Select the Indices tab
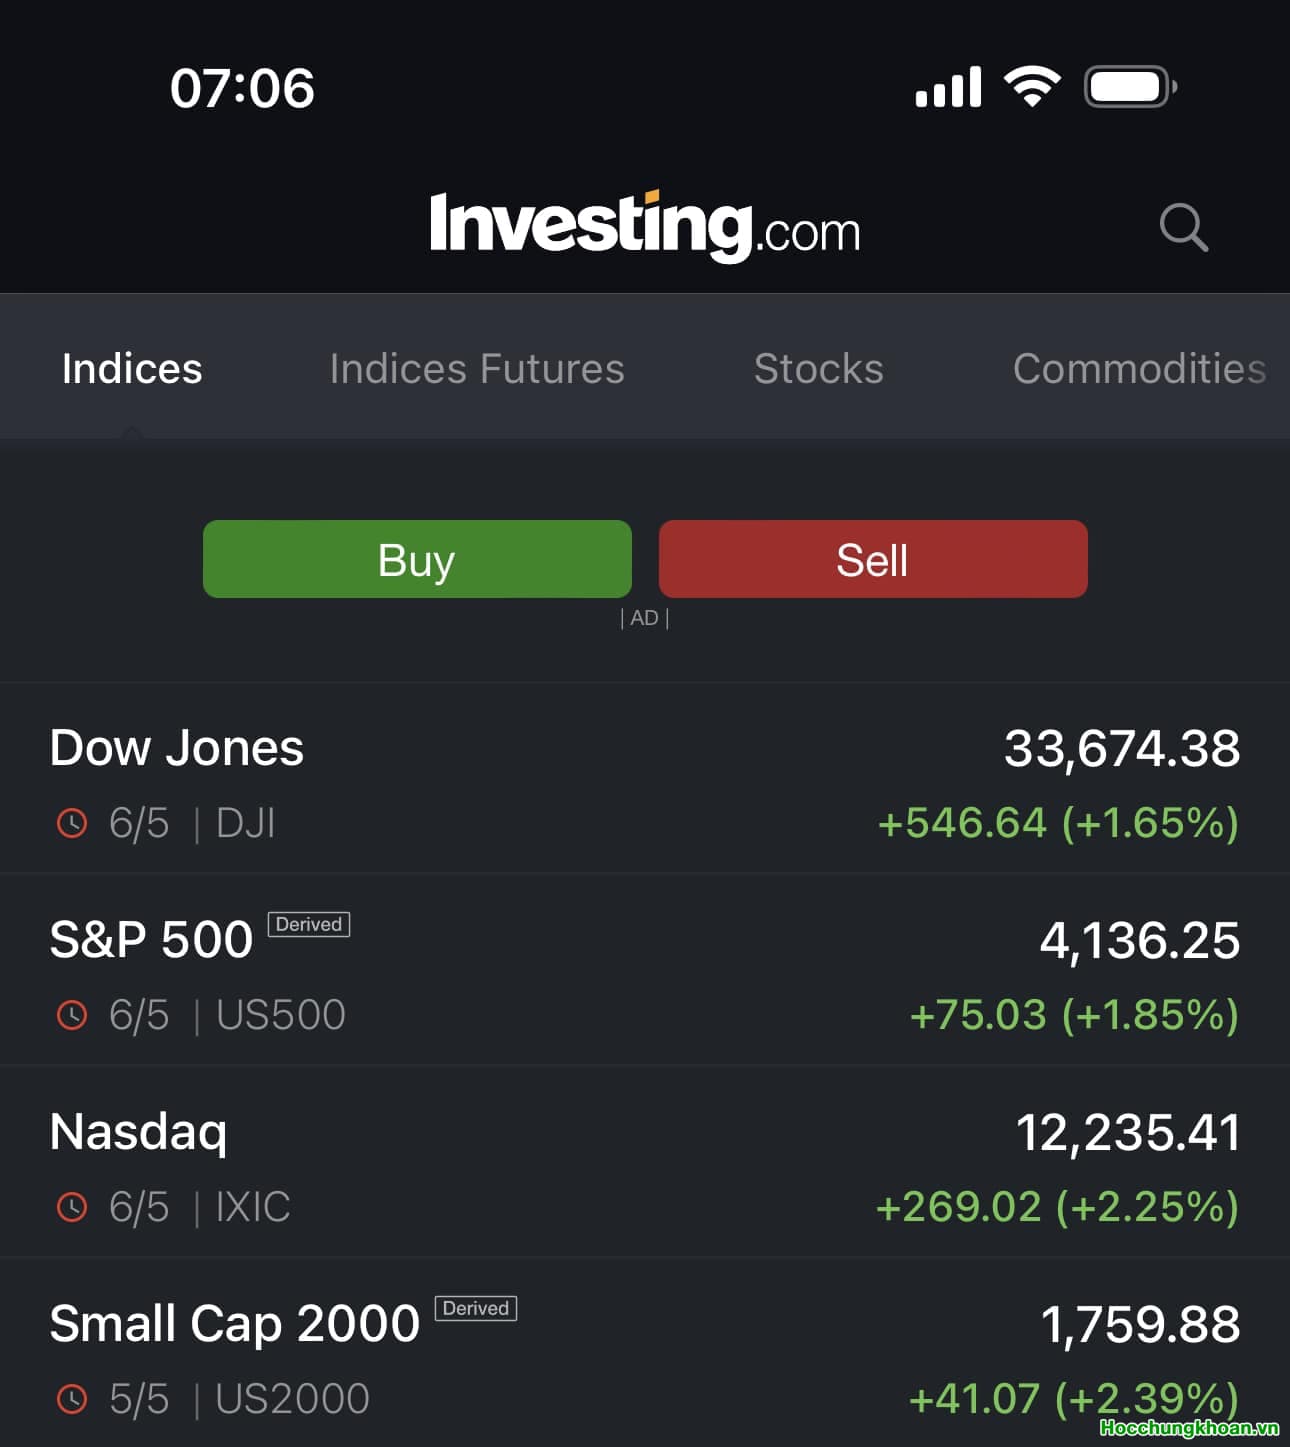This screenshot has width=1290, height=1447. coord(132,369)
